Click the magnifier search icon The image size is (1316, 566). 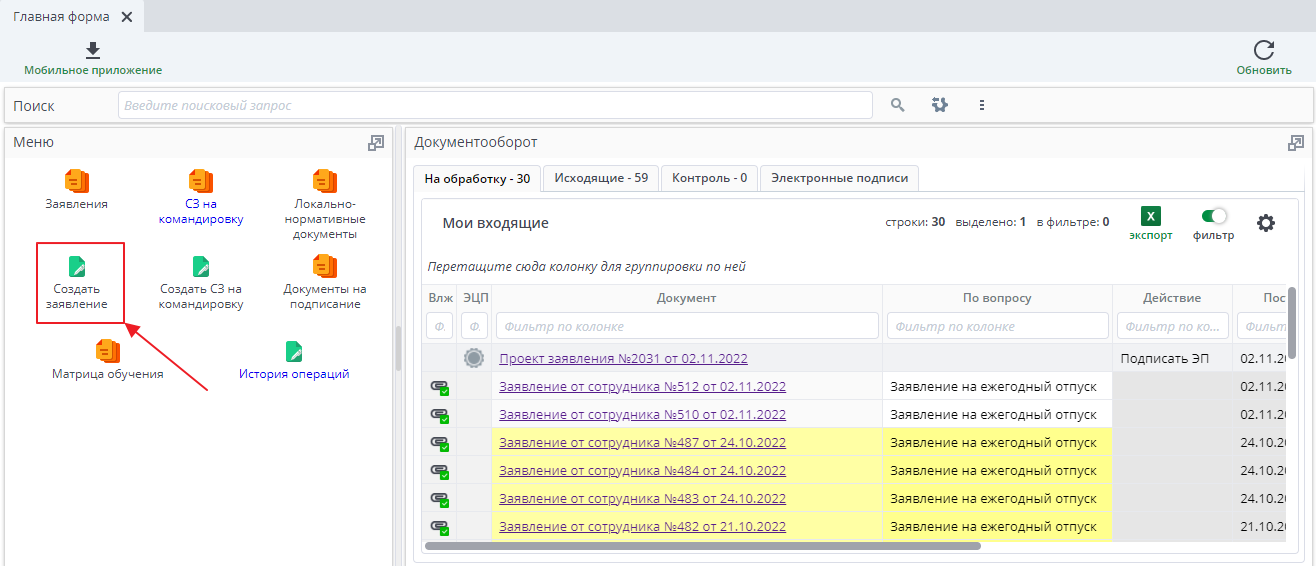tap(897, 105)
